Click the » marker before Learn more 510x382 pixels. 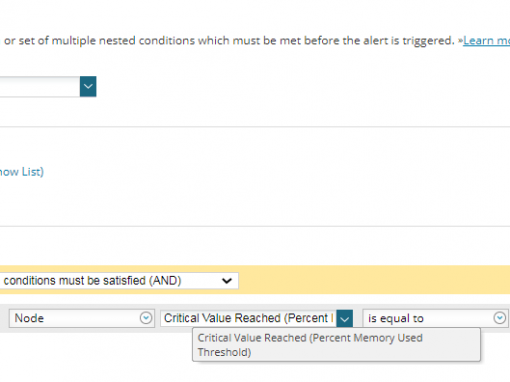pyautogui.click(x=460, y=41)
